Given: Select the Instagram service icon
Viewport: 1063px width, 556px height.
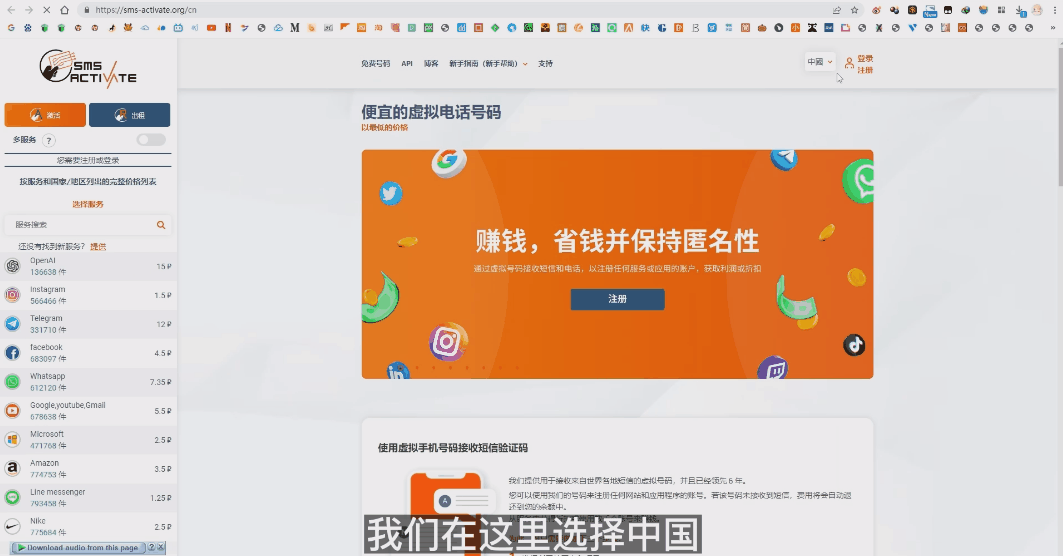Looking at the screenshot, I should click(x=13, y=295).
